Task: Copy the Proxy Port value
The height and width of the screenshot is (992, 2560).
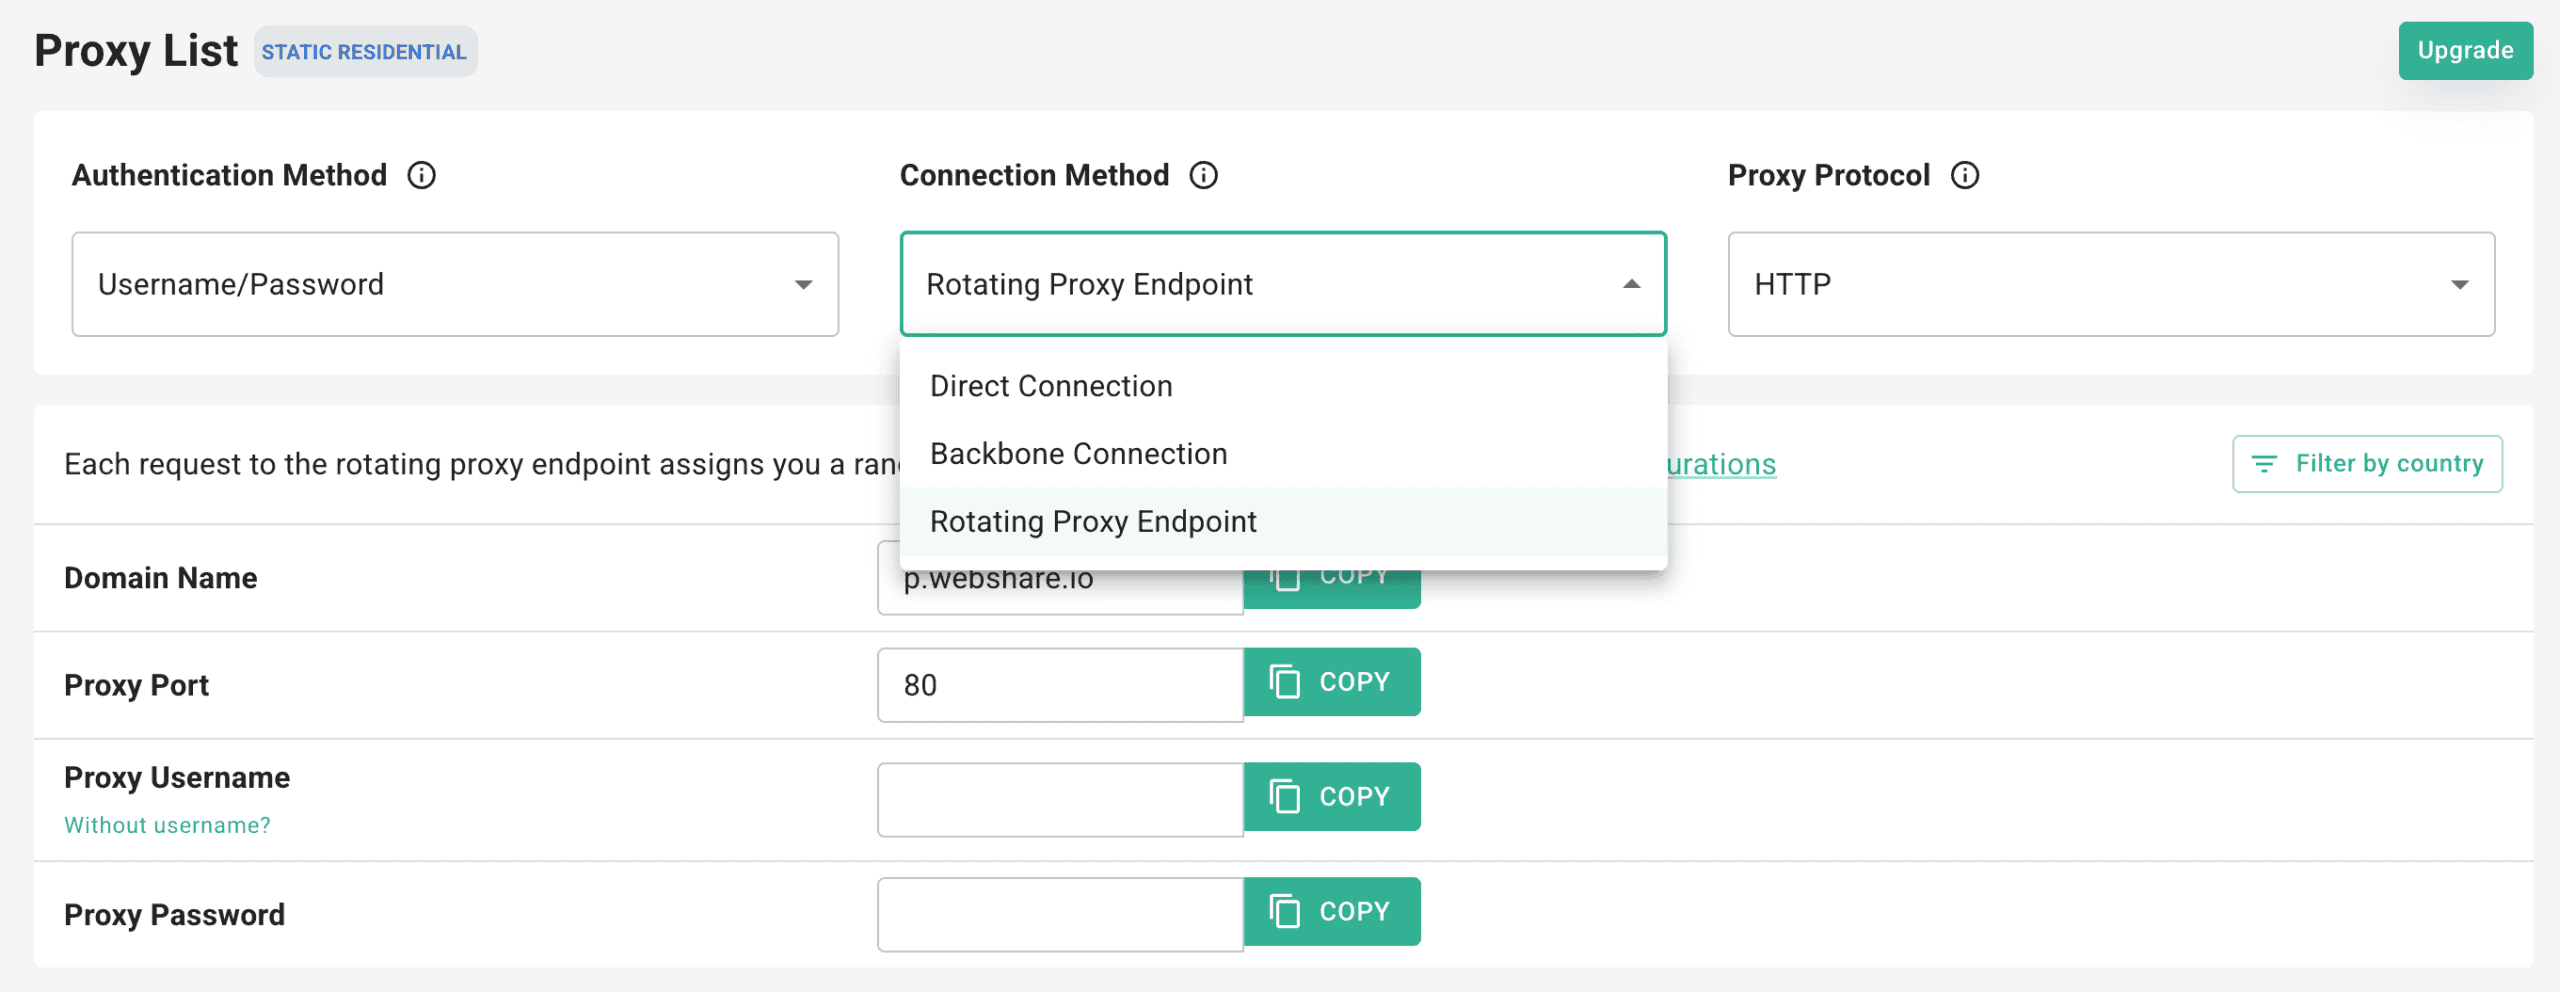Action: click(x=1332, y=682)
